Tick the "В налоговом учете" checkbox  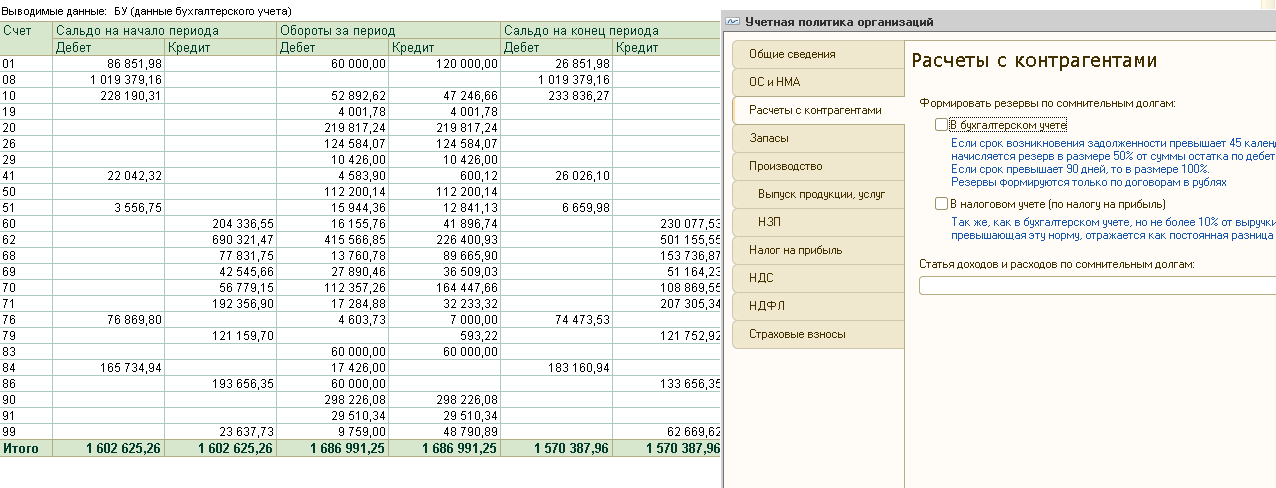pyautogui.click(x=940, y=204)
